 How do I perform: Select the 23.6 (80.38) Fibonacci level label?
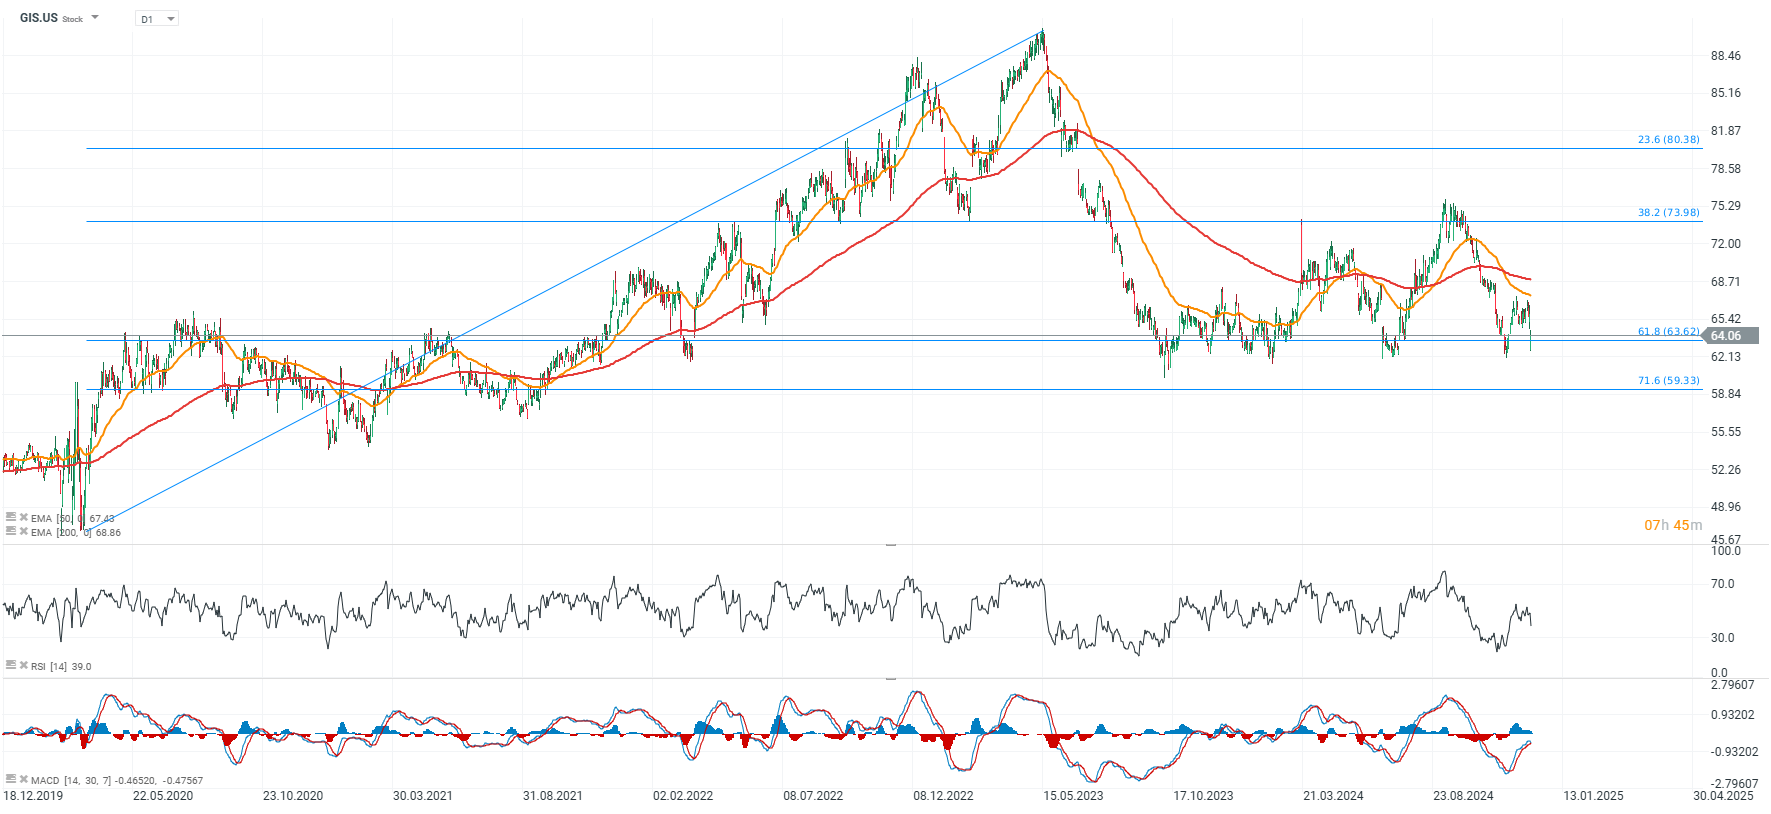(x=1668, y=140)
